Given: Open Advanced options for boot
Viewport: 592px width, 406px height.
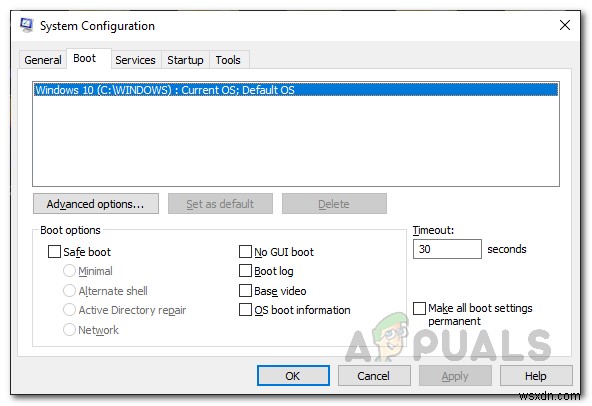Looking at the screenshot, I should (96, 204).
